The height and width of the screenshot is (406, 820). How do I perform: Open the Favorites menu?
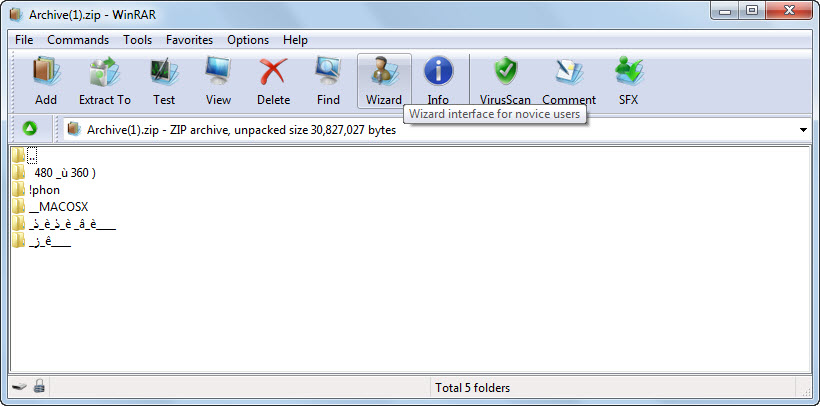(x=189, y=40)
